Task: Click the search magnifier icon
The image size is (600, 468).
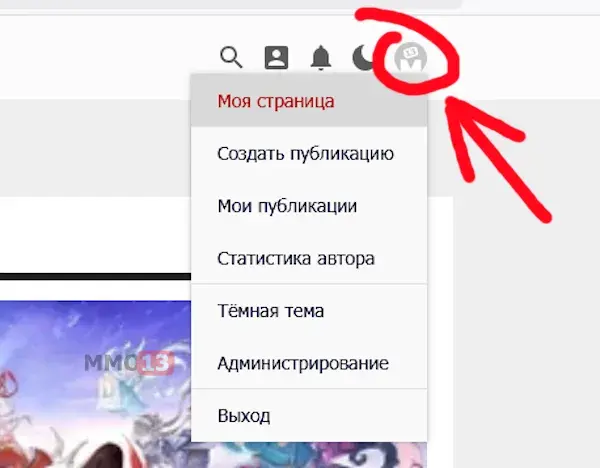Action: [x=231, y=58]
